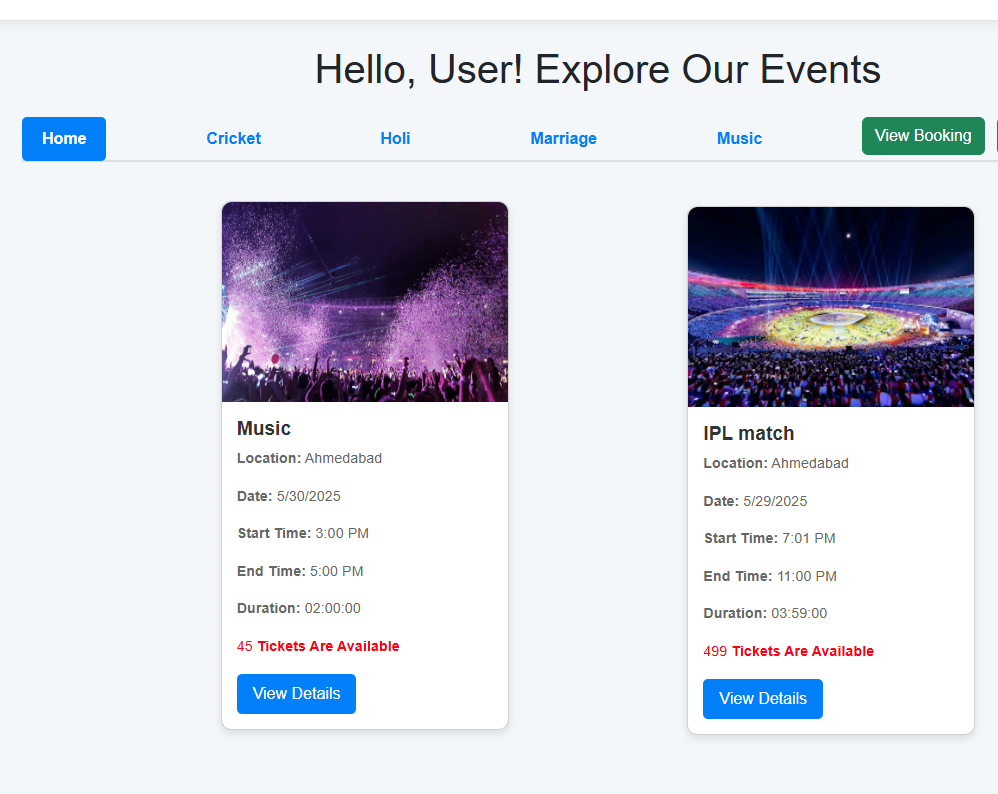
Task: Select the Home tab
Action: point(64,139)
